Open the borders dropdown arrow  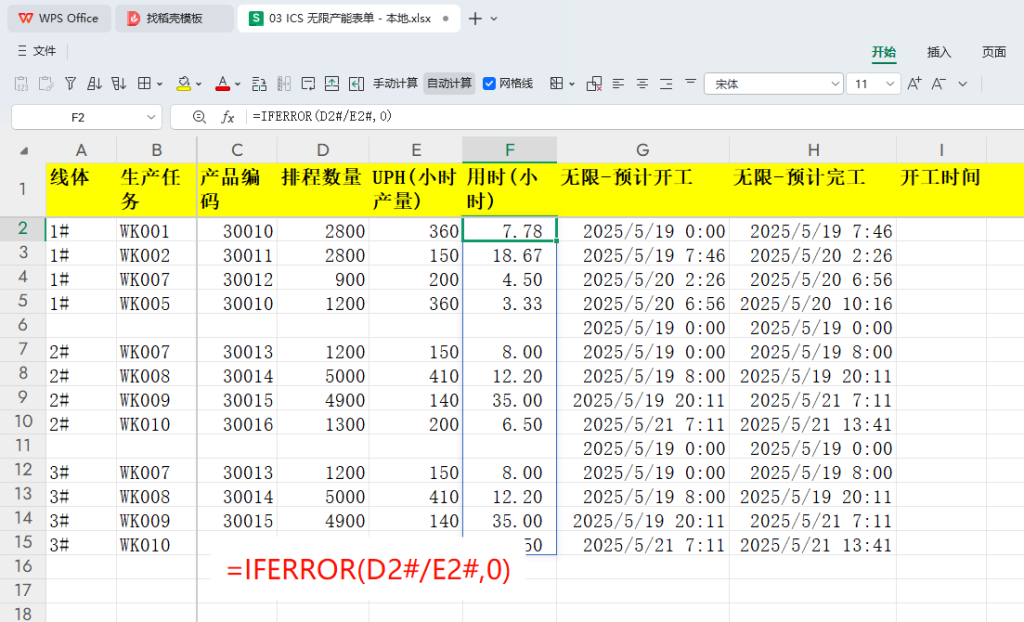159,84
